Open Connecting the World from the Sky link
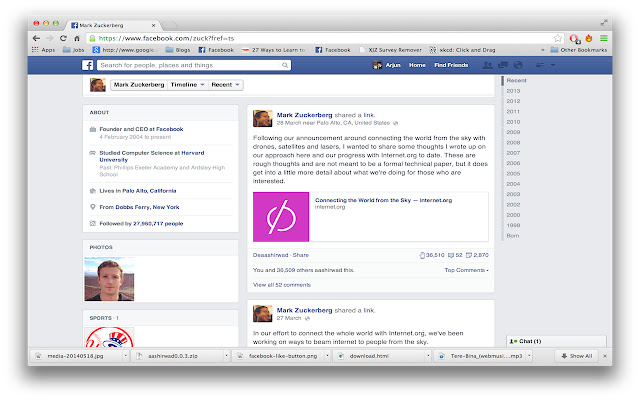 [x=383, y=200]
